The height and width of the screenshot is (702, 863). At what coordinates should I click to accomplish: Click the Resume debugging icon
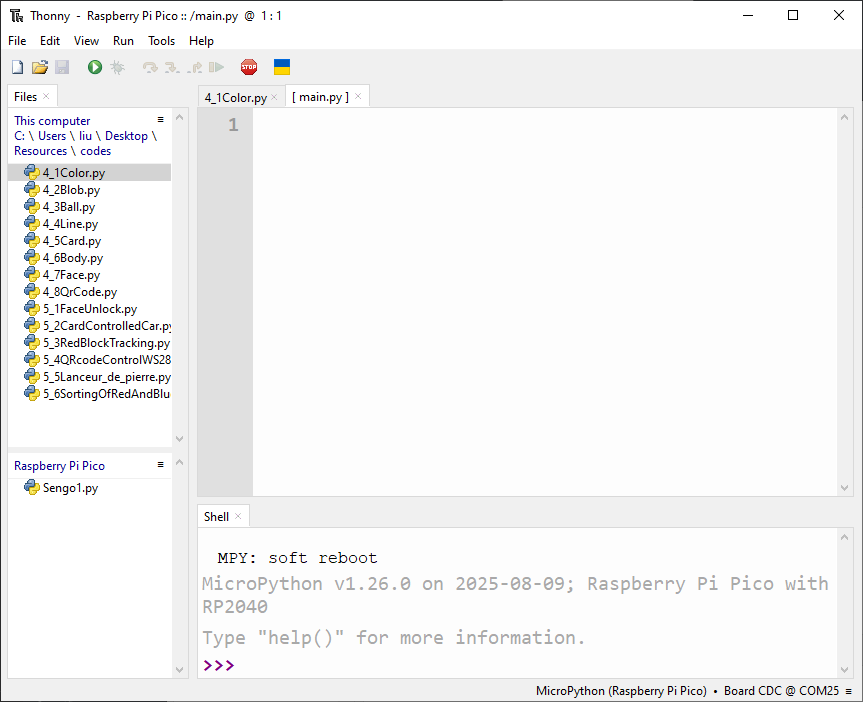pyautogui.click(x=216, y=67)
